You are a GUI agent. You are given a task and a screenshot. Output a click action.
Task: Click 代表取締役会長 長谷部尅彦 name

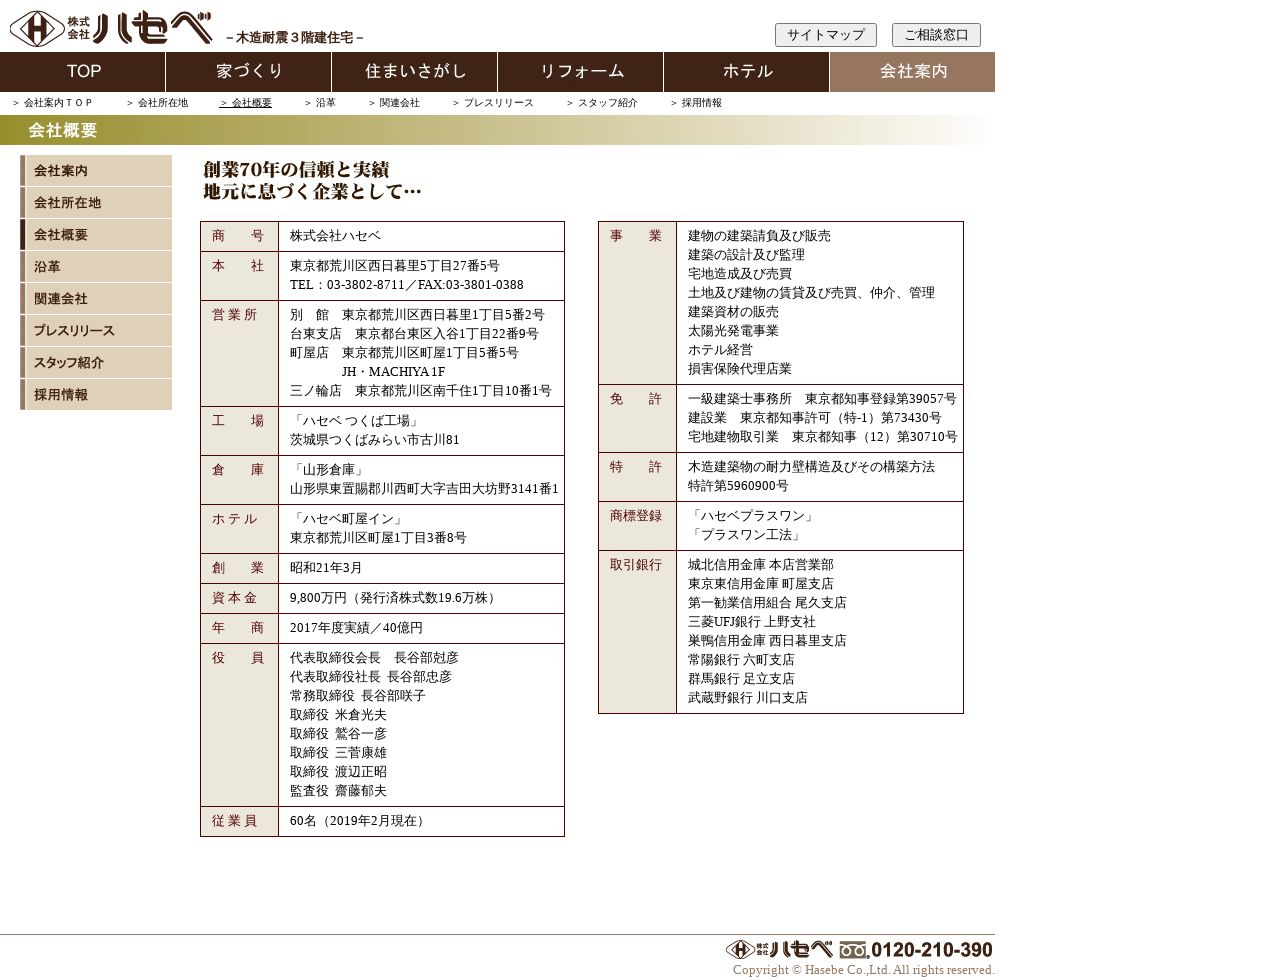(x=374, y=658)
